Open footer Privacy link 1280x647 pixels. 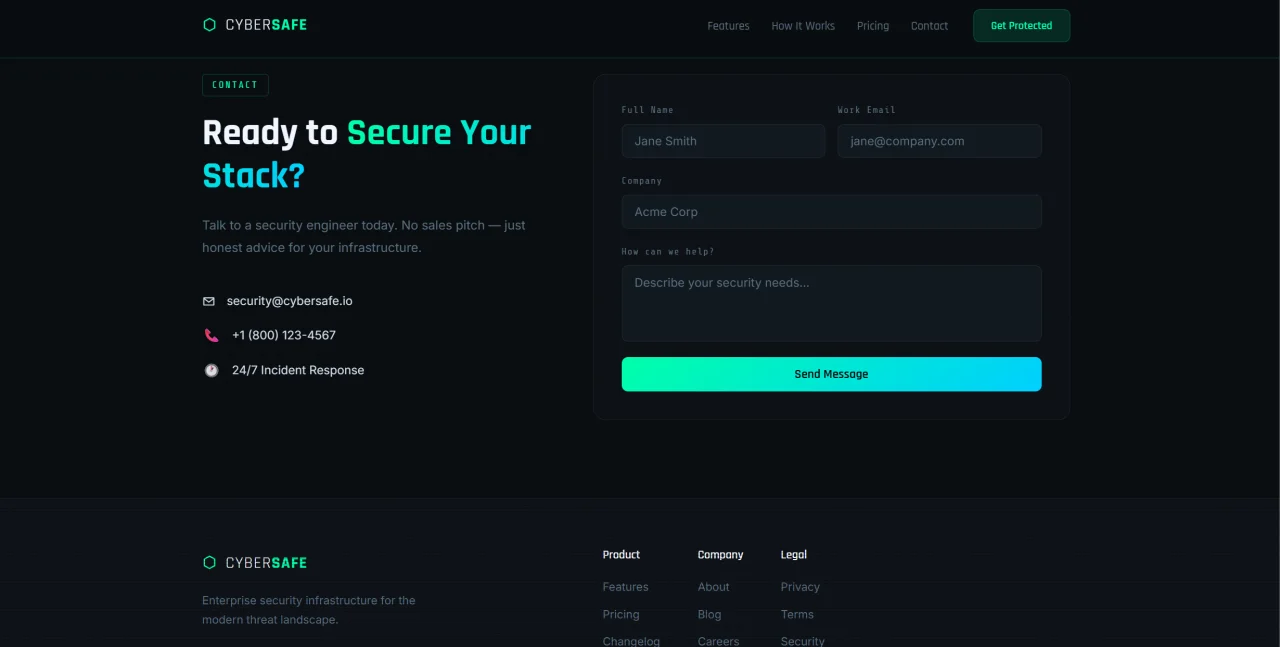[800, 587]
